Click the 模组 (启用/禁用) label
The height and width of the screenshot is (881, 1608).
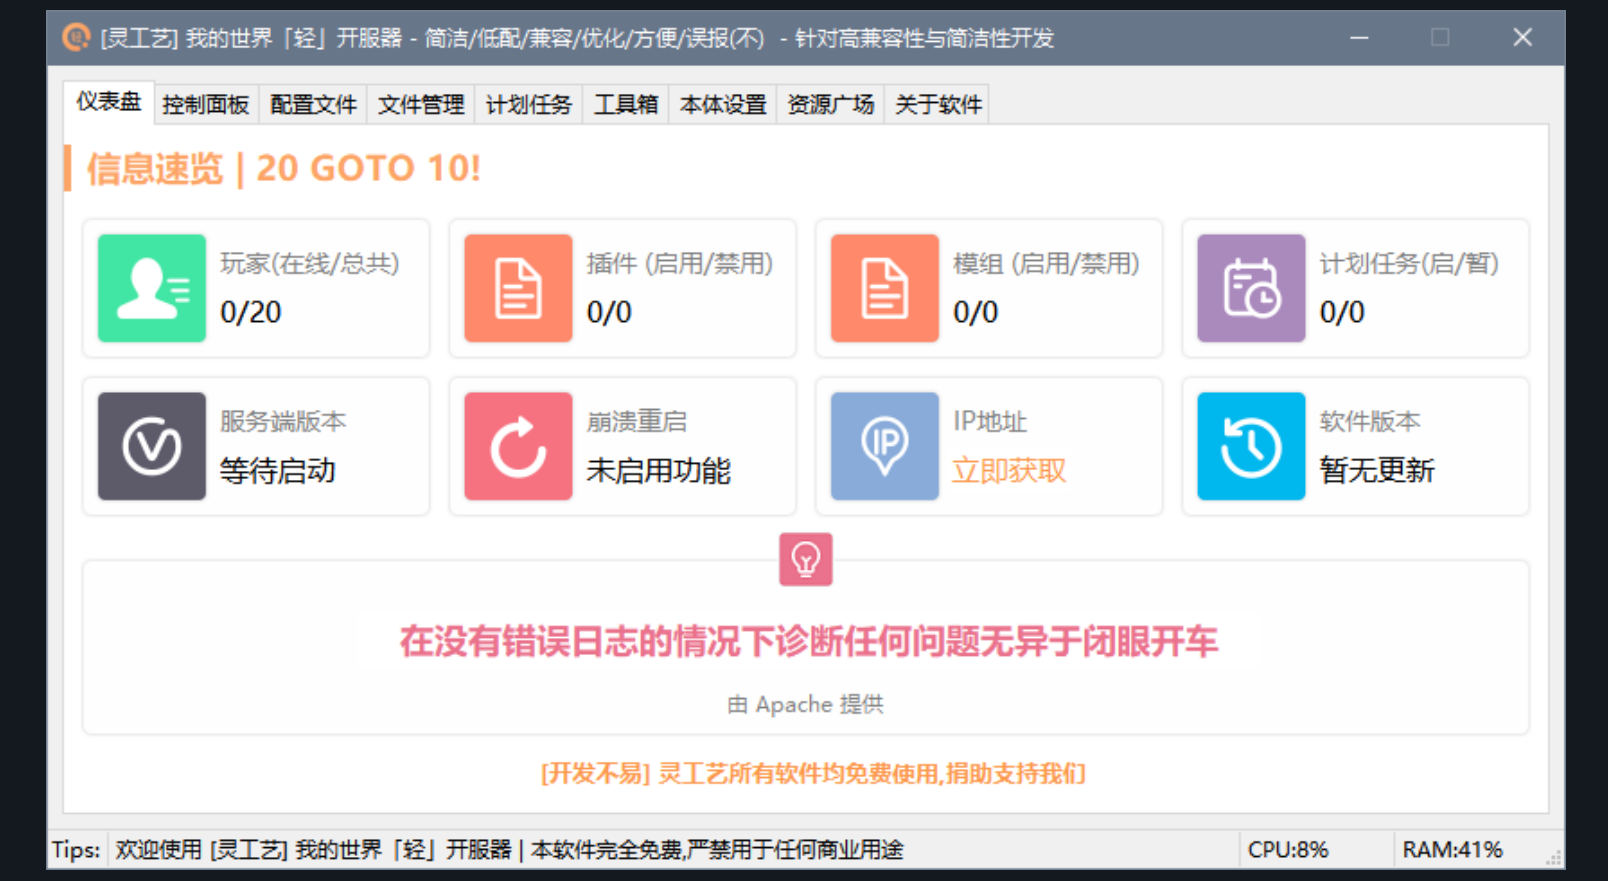tap(1046, 264)
